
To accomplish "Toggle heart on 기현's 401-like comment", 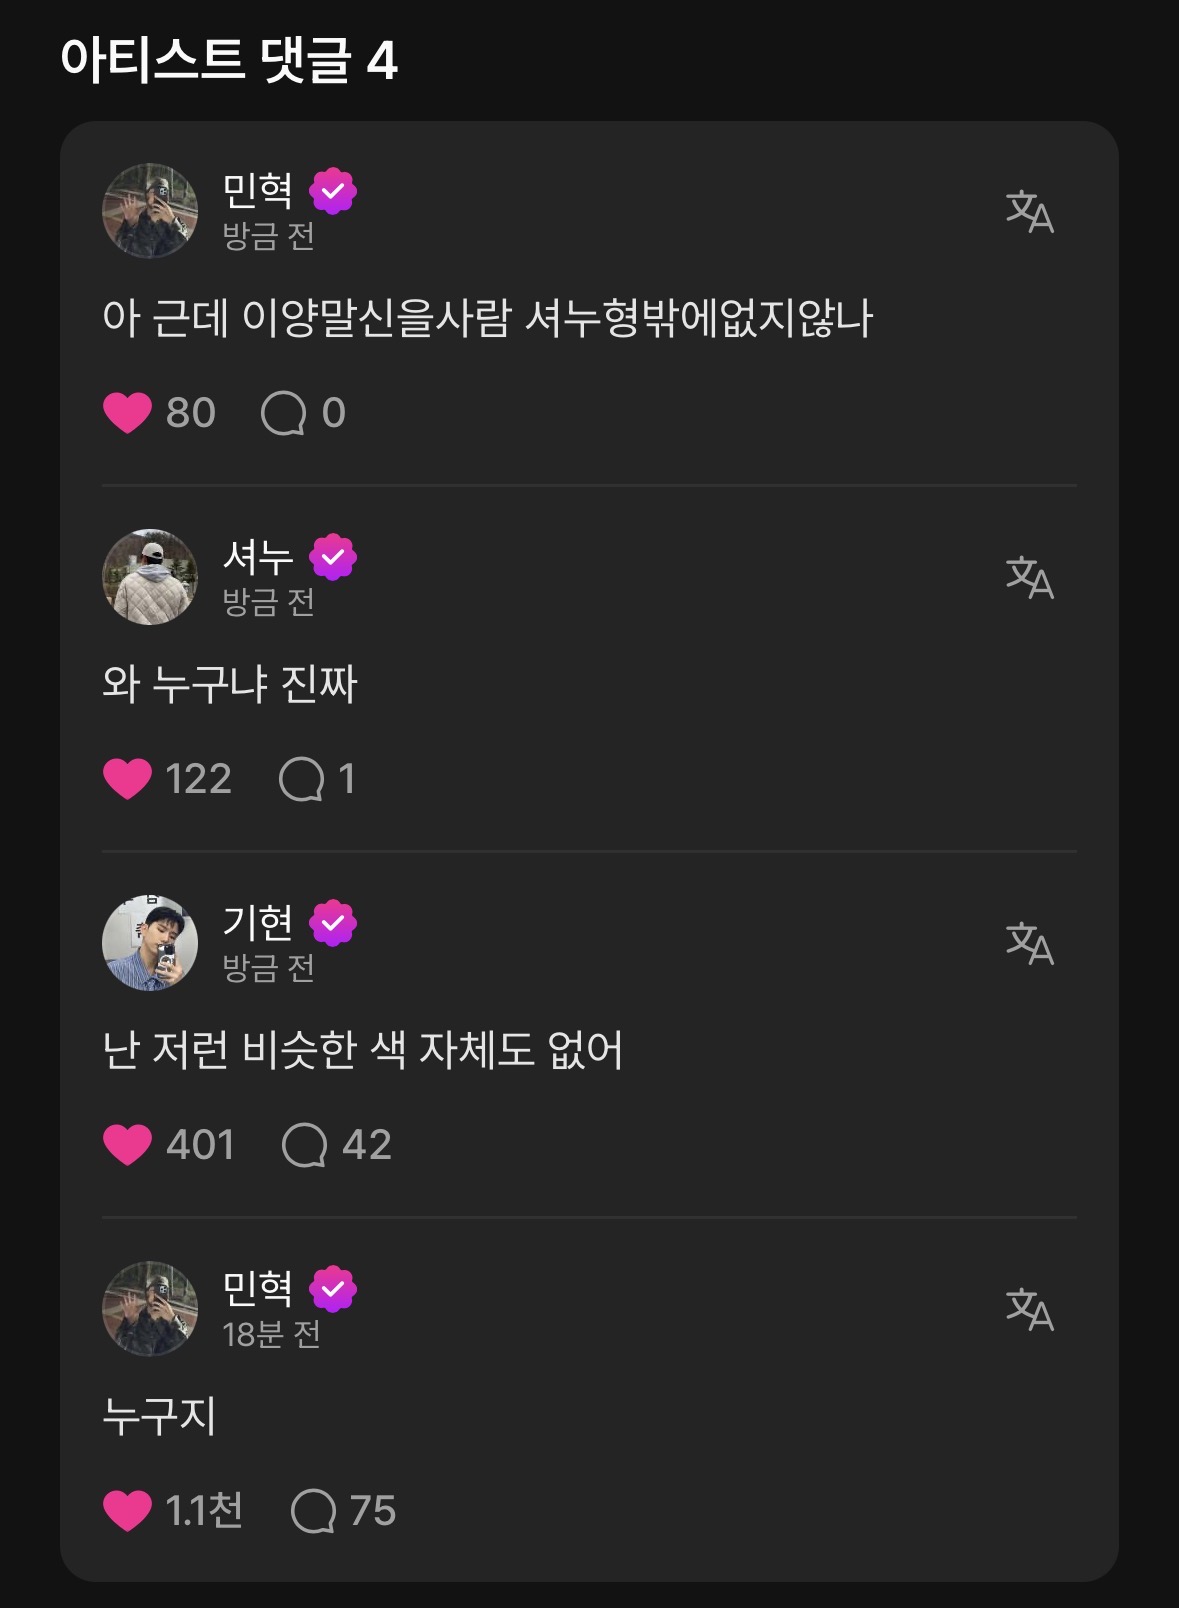I will pos(127,1145).
